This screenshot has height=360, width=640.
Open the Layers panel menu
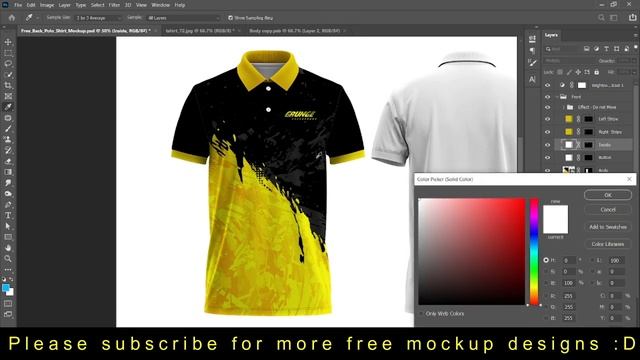click(635, 36)
